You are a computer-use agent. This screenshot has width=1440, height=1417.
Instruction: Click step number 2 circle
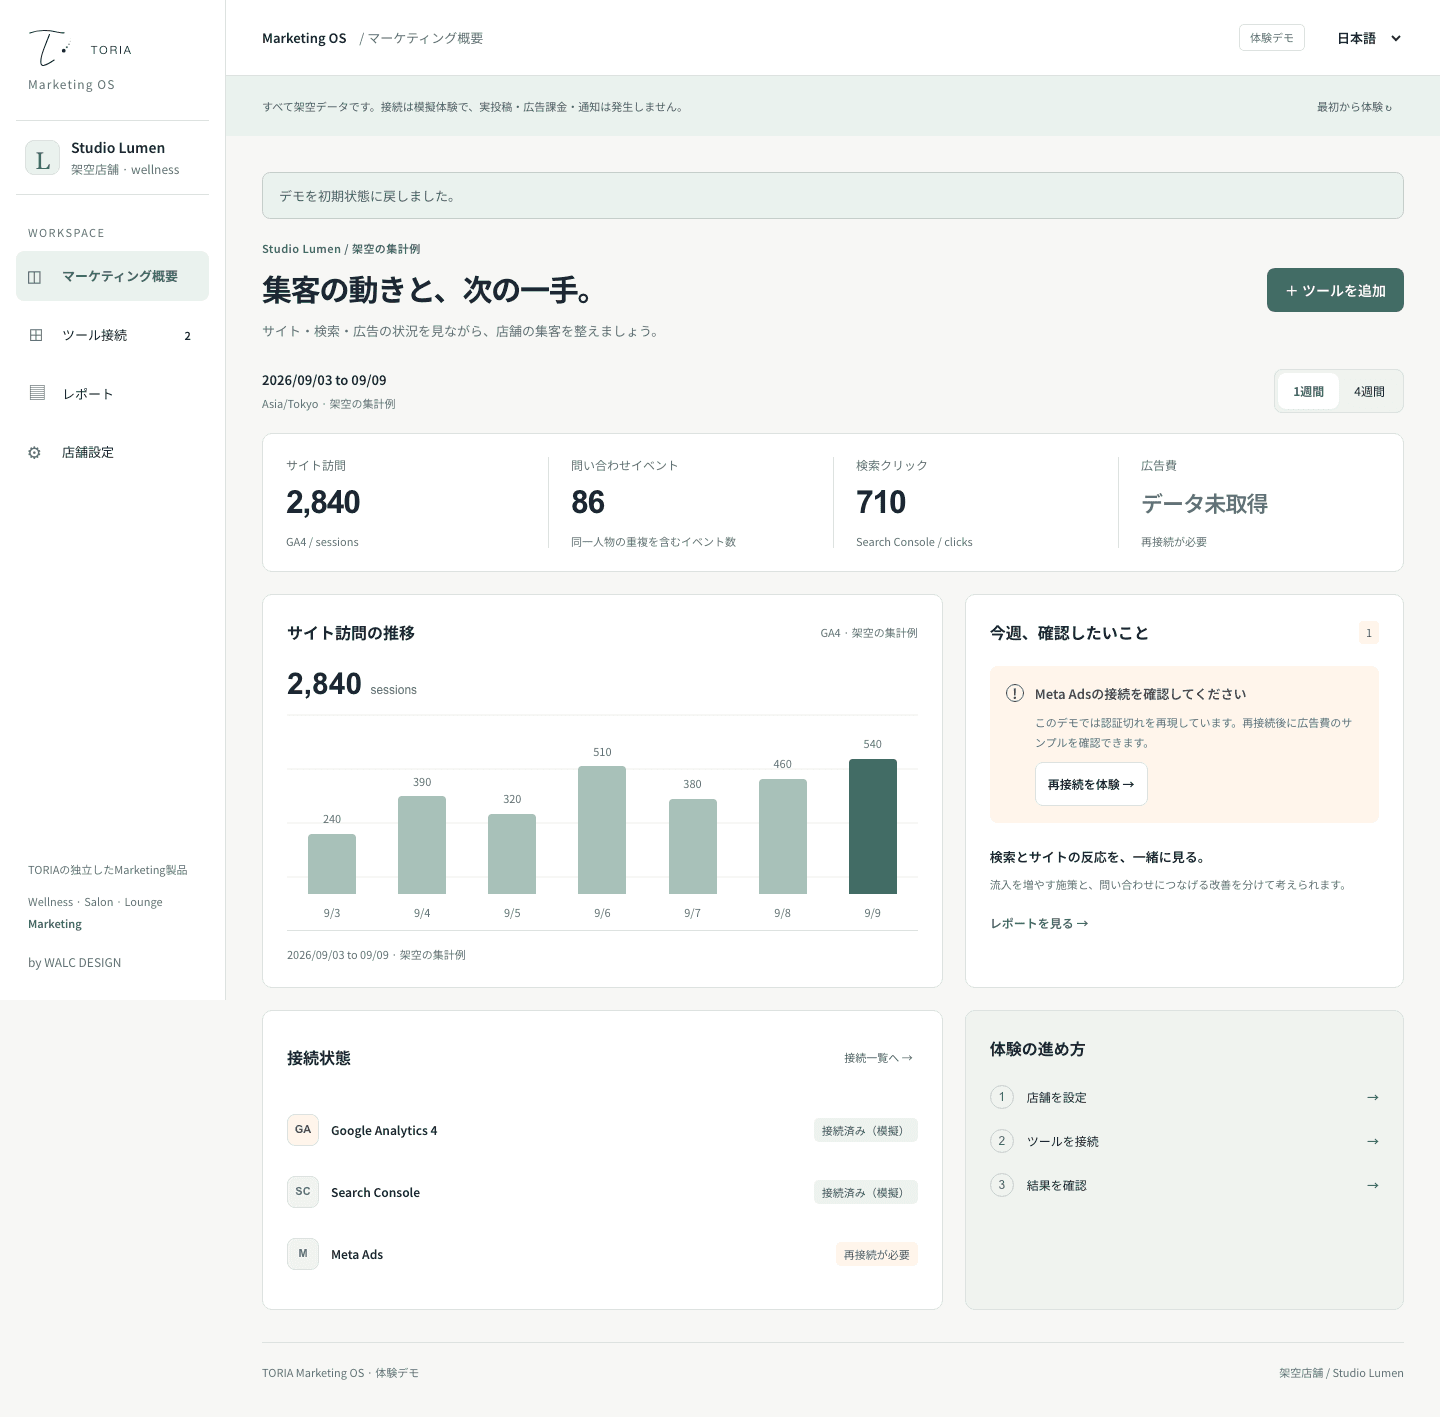(1002, 1141)
